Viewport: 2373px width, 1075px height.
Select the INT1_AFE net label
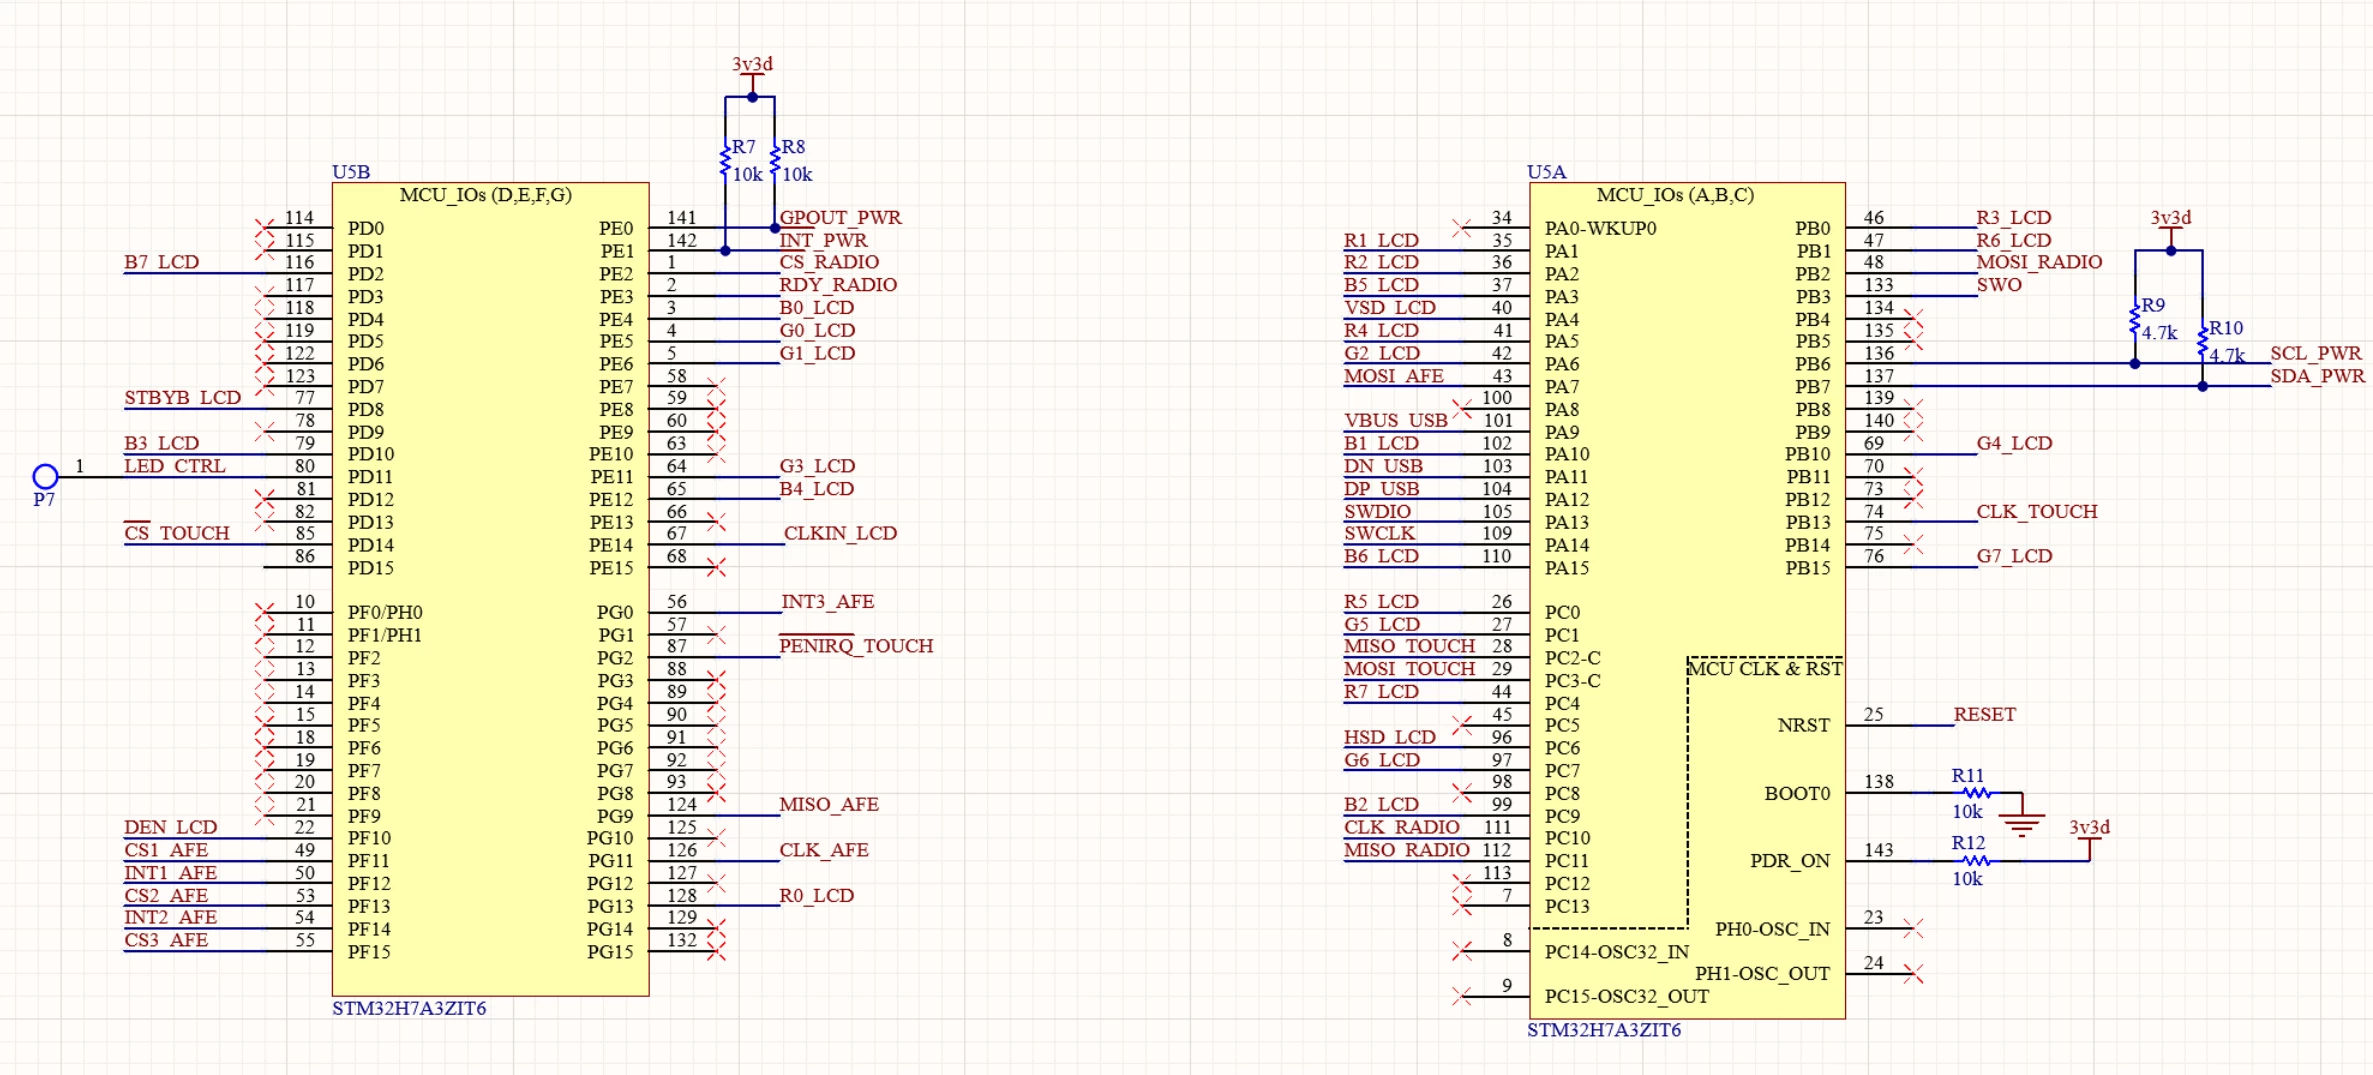click(171, 873)
